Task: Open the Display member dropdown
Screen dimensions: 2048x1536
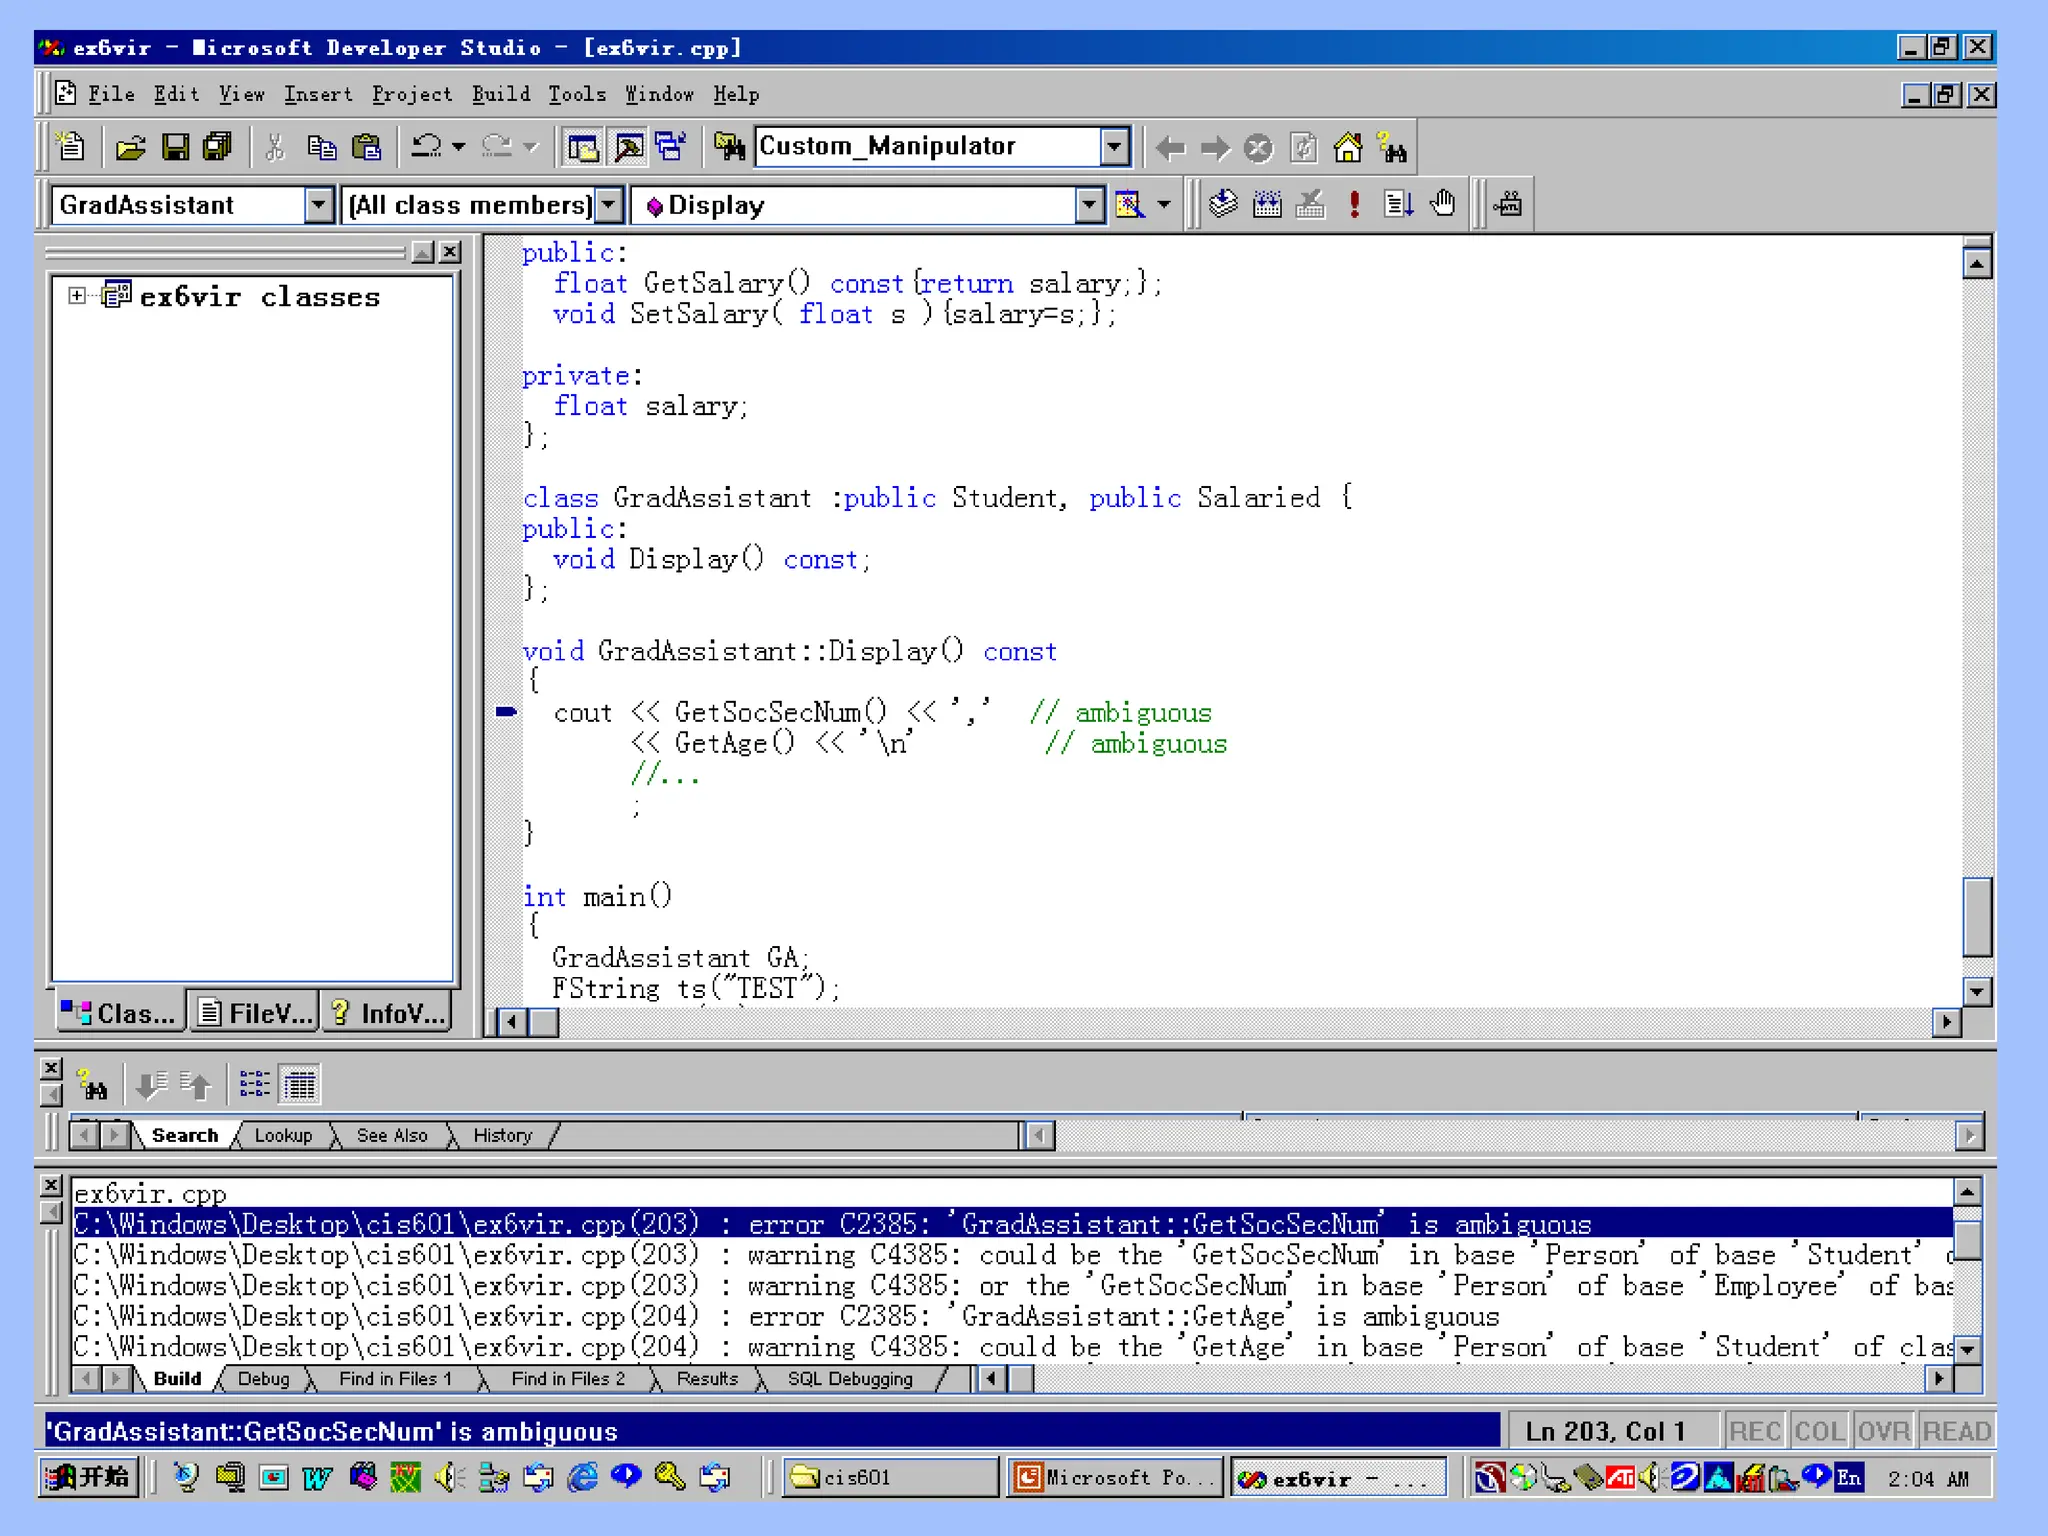Action: (x=1090, y=205)
